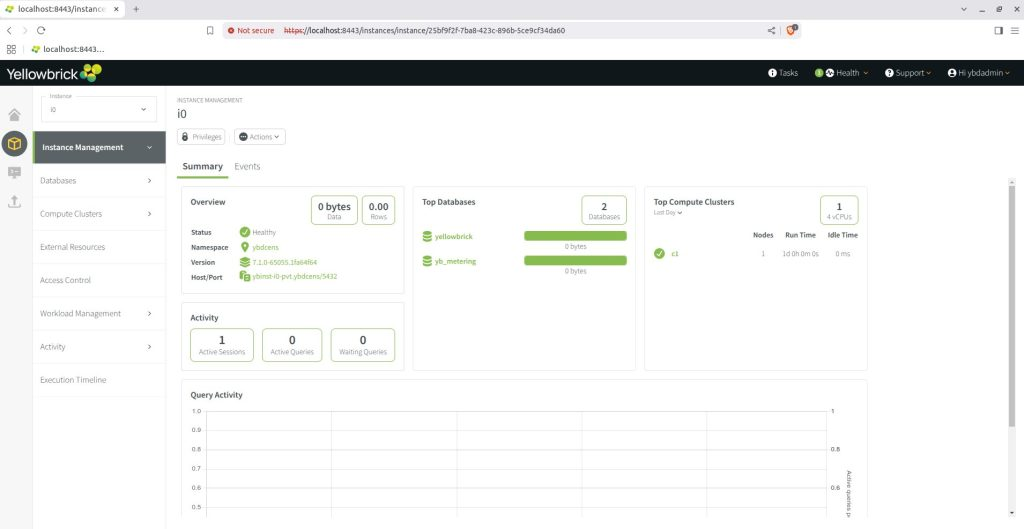Image resolution: width=1024 pixels, height=529 pixels.
Task: Click the Brave shields icon
Action: click(x=791, y=30)
